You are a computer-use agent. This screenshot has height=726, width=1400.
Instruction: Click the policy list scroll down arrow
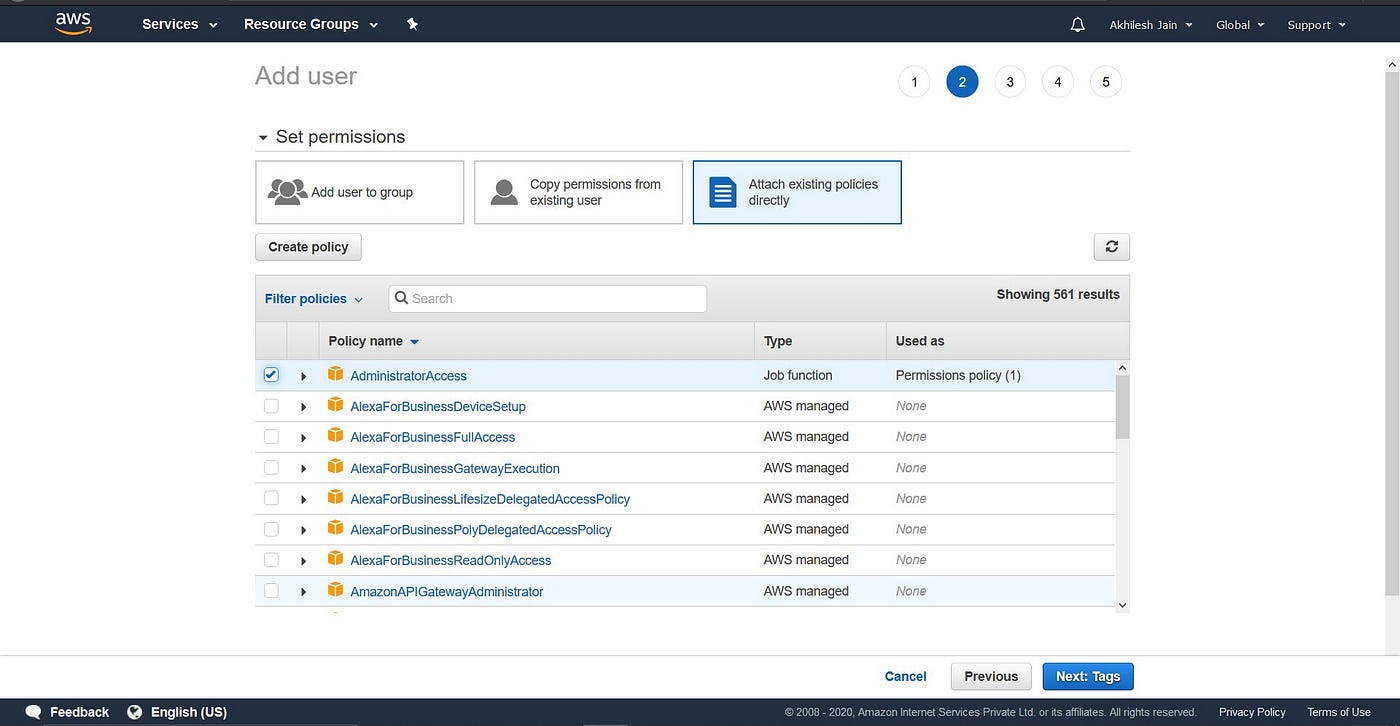coord(1122,605)
